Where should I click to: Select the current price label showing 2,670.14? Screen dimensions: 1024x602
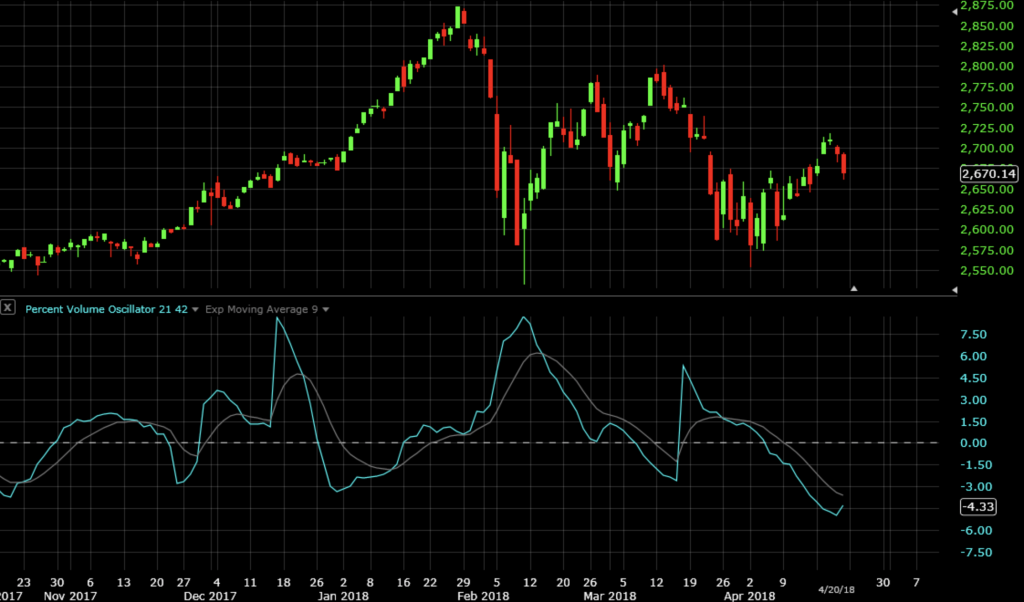(x=987, y=173)
